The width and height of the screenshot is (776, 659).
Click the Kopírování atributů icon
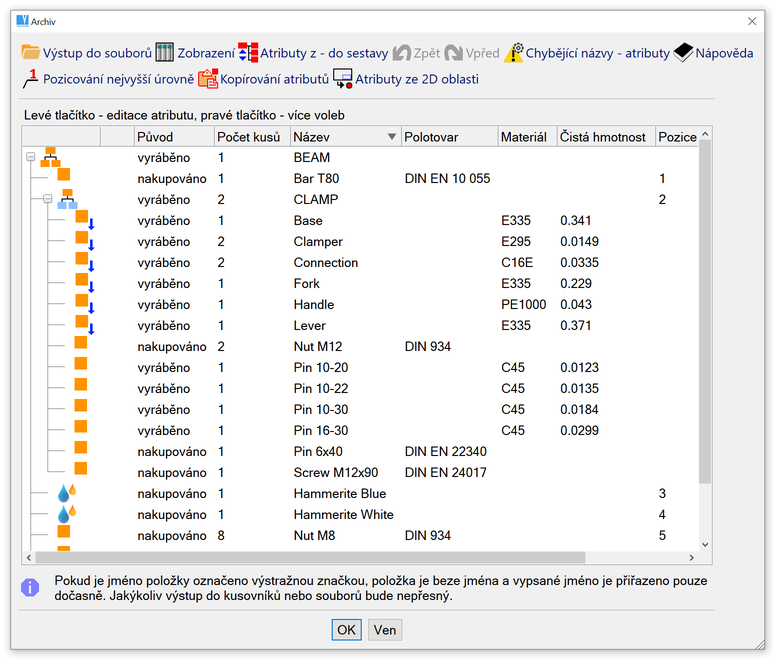208,78
